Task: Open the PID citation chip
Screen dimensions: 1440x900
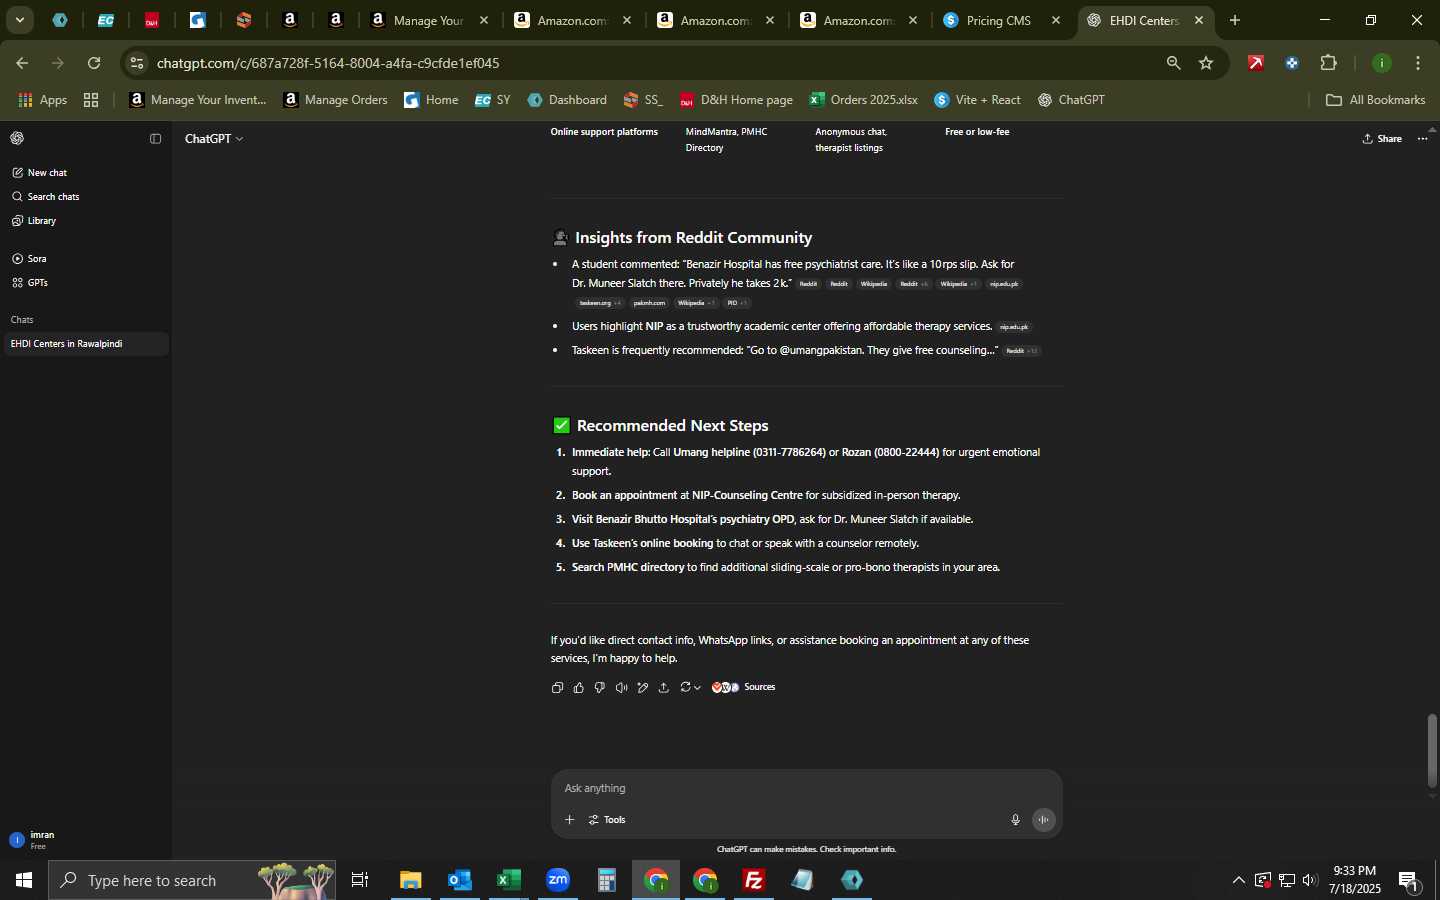Action: pos(737,303)
